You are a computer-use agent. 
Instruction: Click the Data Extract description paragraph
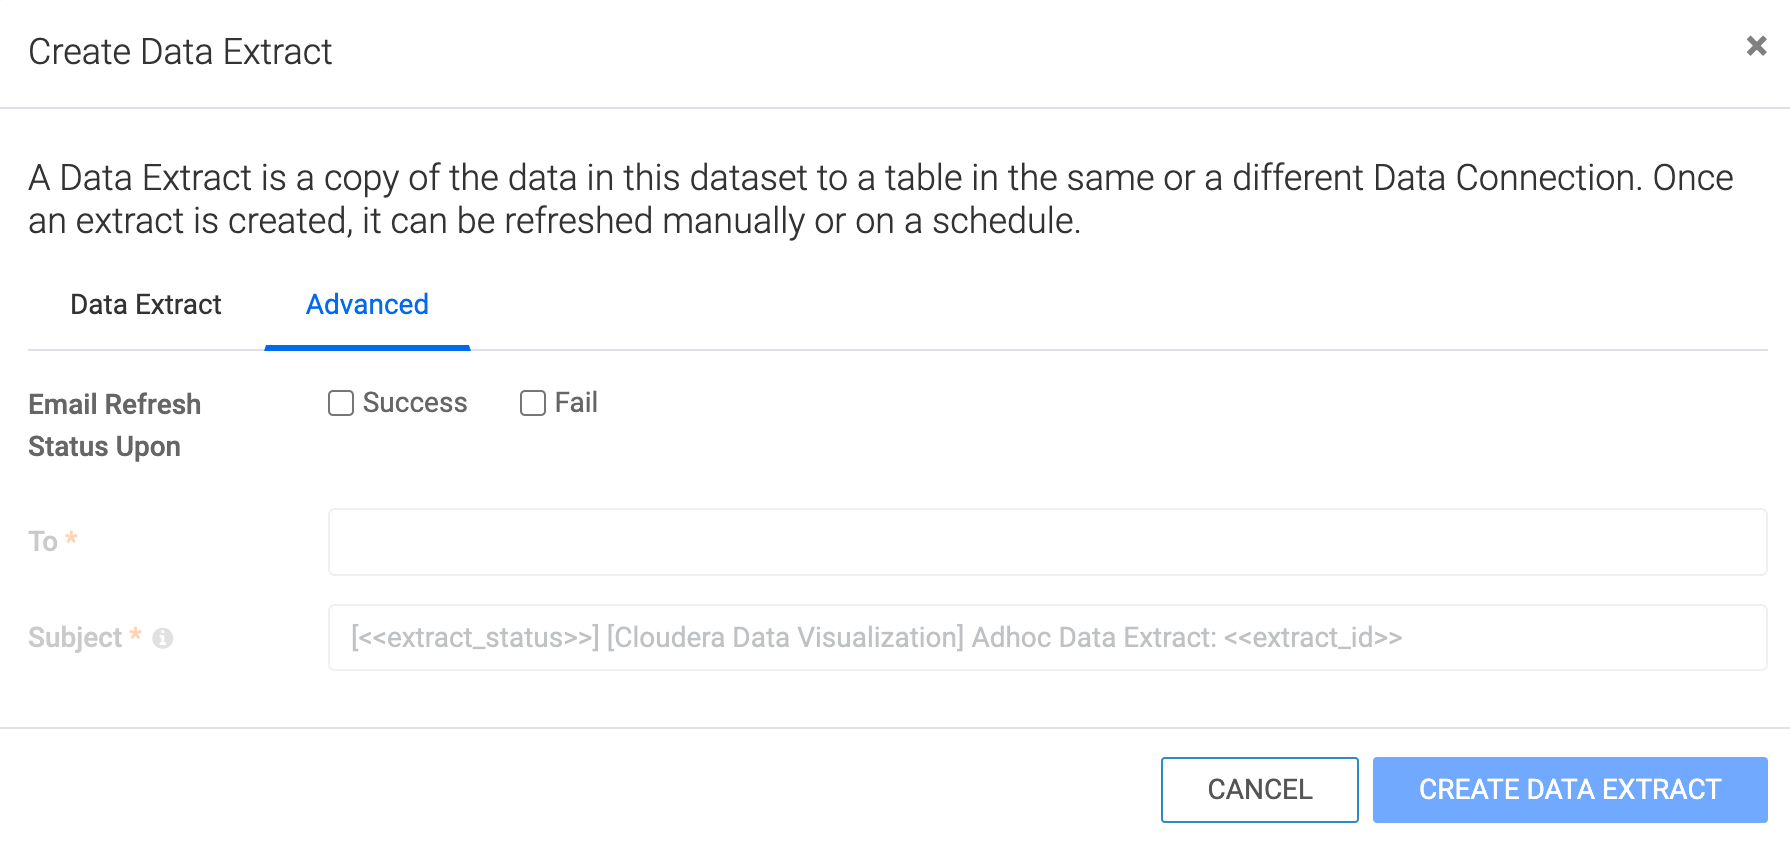(x=880, y=199)
